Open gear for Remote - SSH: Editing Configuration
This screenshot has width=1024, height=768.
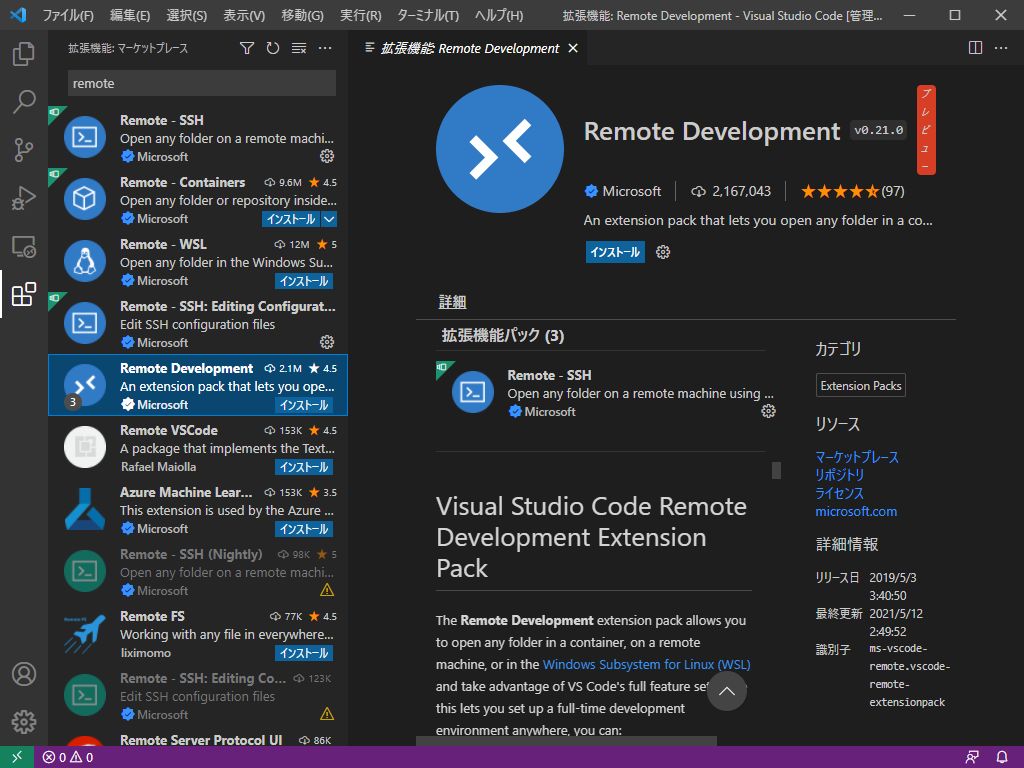coord(327,342)
